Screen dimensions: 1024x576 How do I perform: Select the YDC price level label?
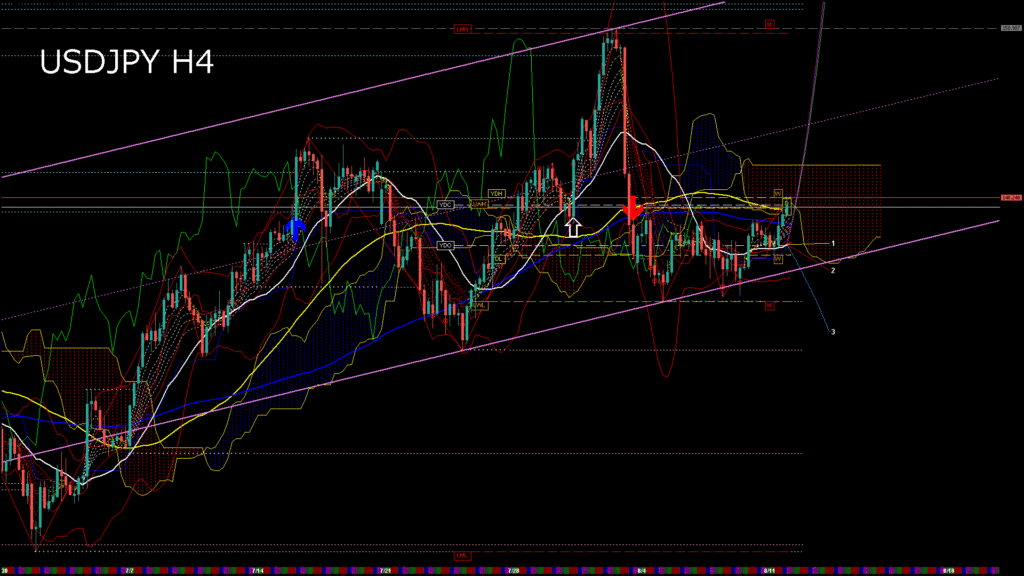tap(446, 204)
